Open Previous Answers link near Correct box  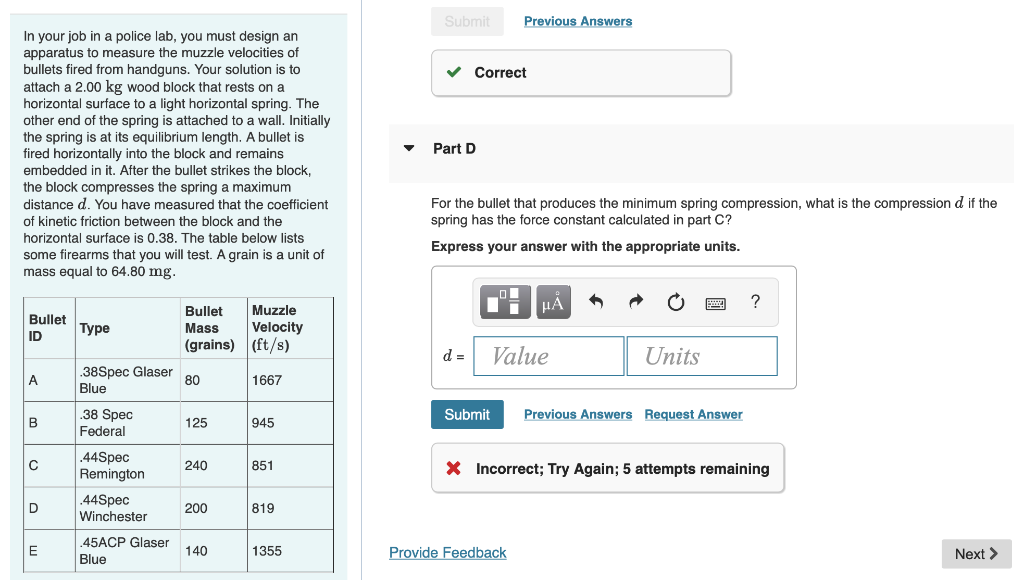(x=578, y=21)
